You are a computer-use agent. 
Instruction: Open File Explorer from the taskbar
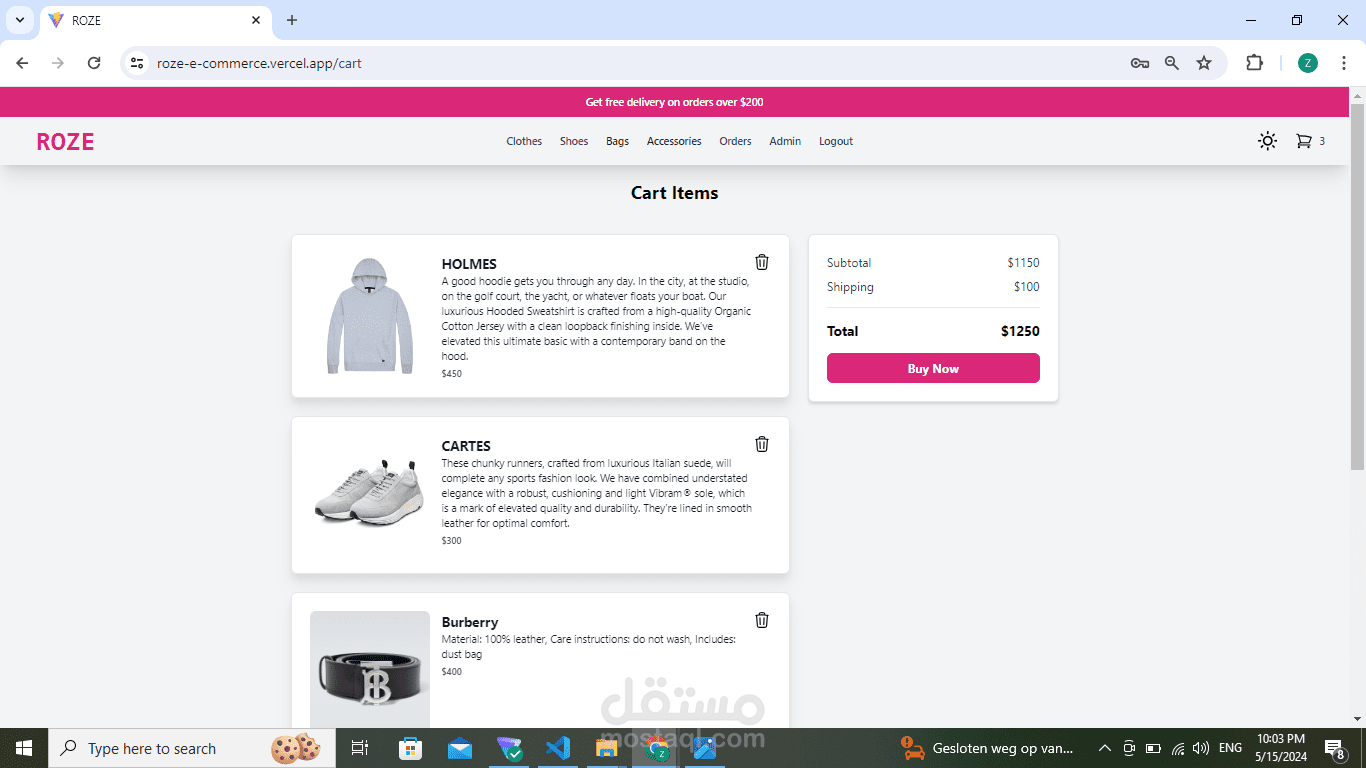(x=607, y=748)
